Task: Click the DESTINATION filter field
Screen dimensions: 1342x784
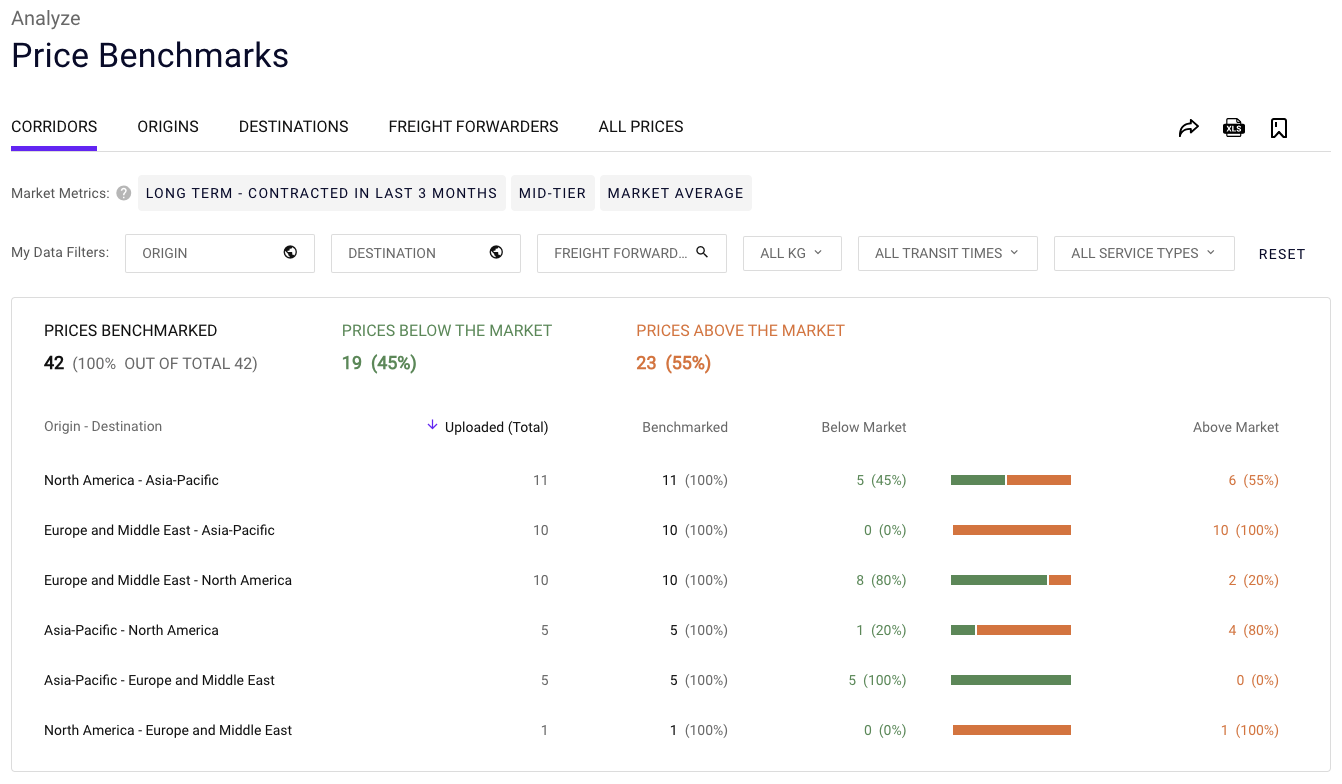Action: 426,253
